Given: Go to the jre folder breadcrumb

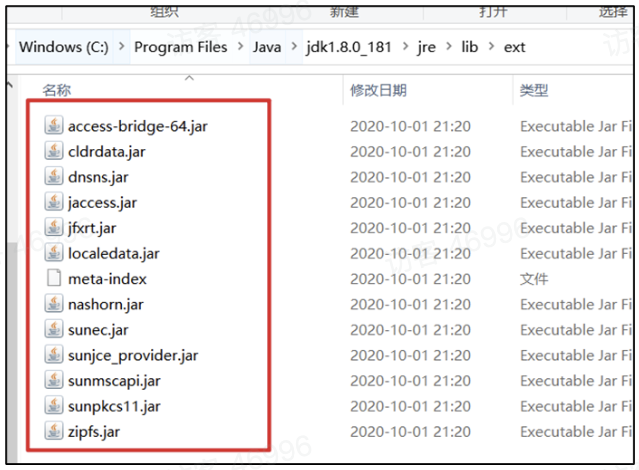Looking at the screenshot, I should [426, 47].
